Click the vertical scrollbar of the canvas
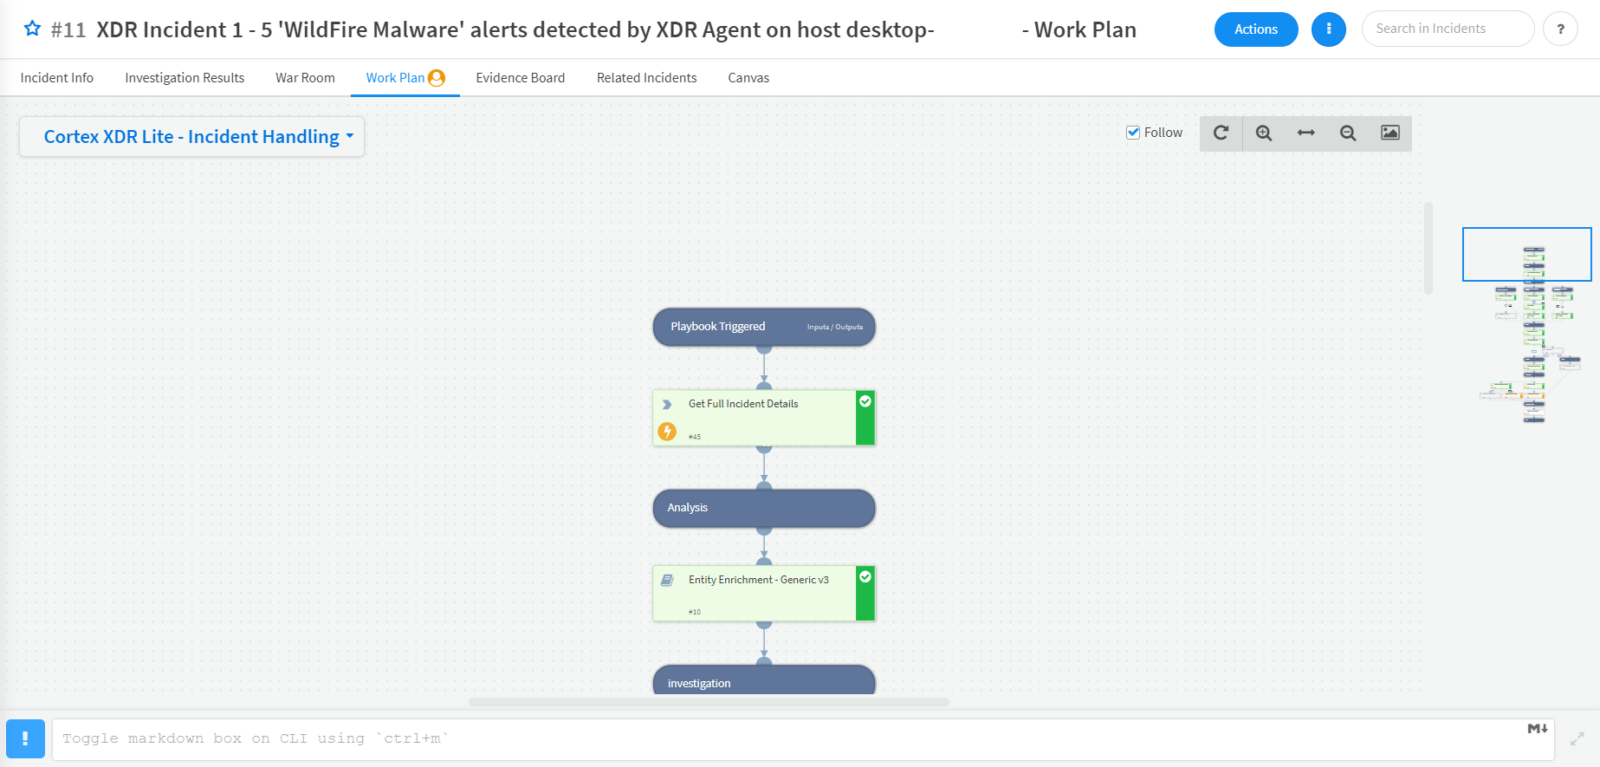Image resolution: width=1600 pixels, height=767 pixels. click(x=1428, y=248)
